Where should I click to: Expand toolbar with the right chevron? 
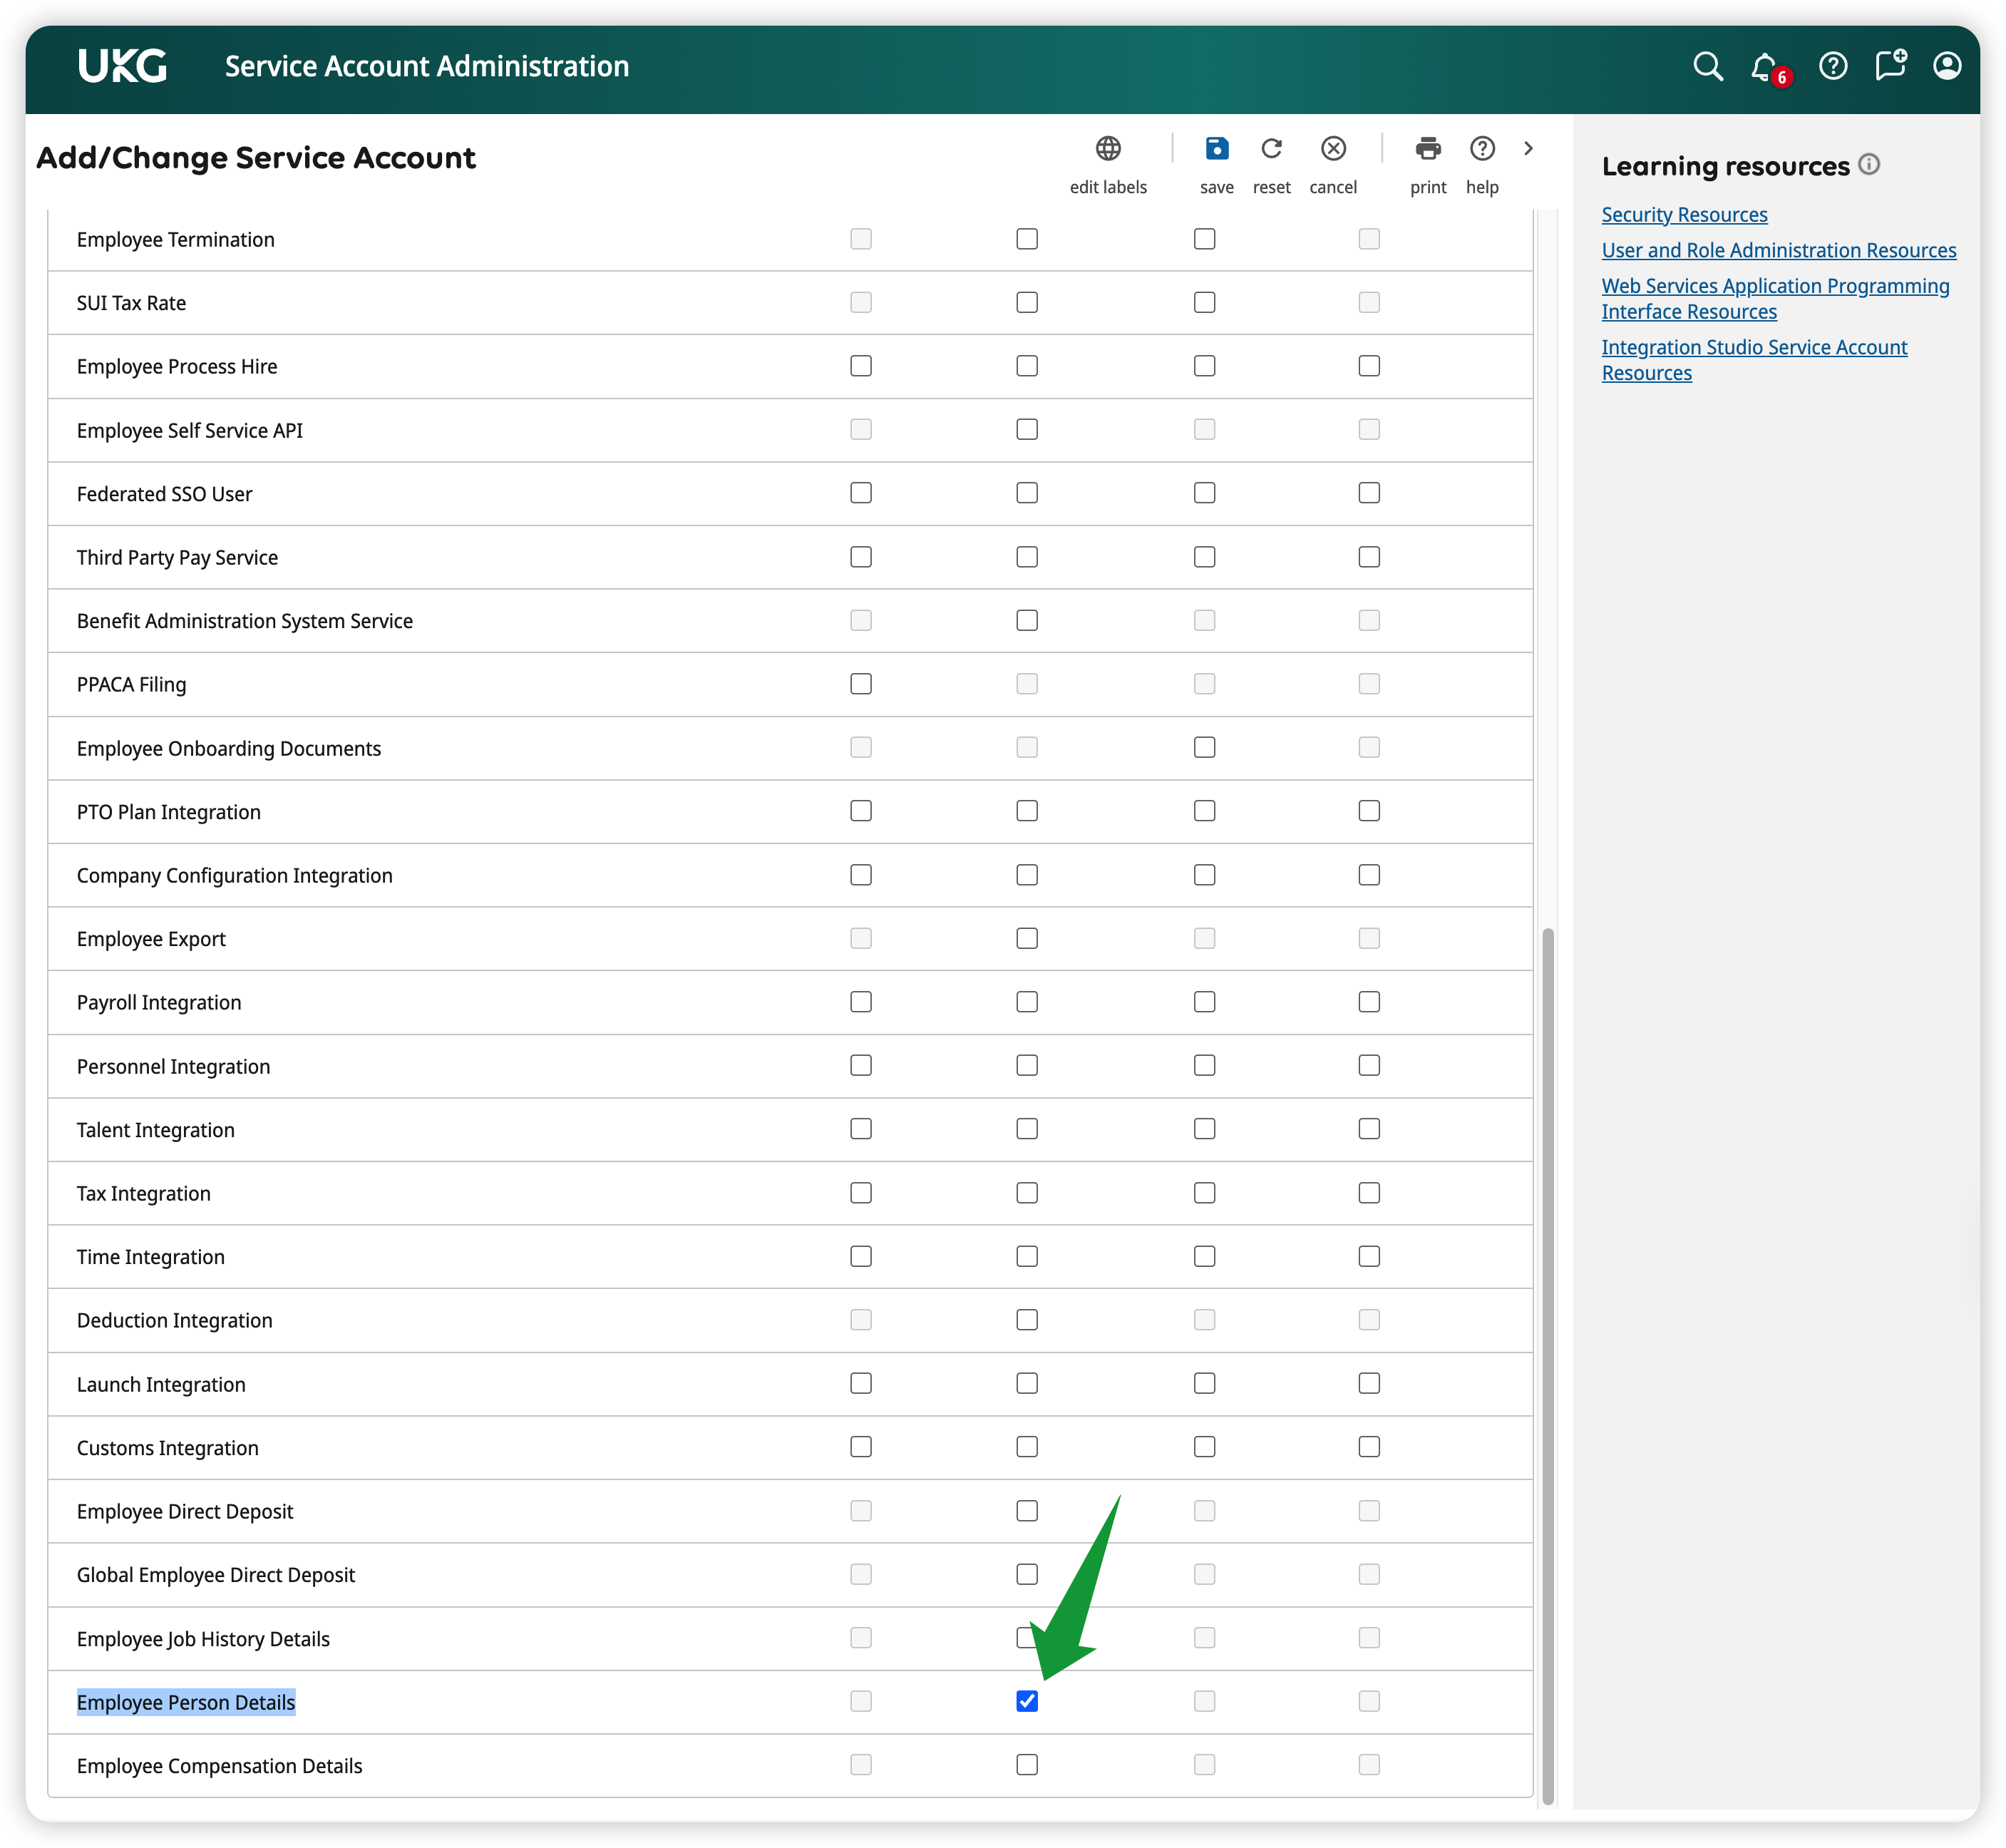coord(1528,149)
